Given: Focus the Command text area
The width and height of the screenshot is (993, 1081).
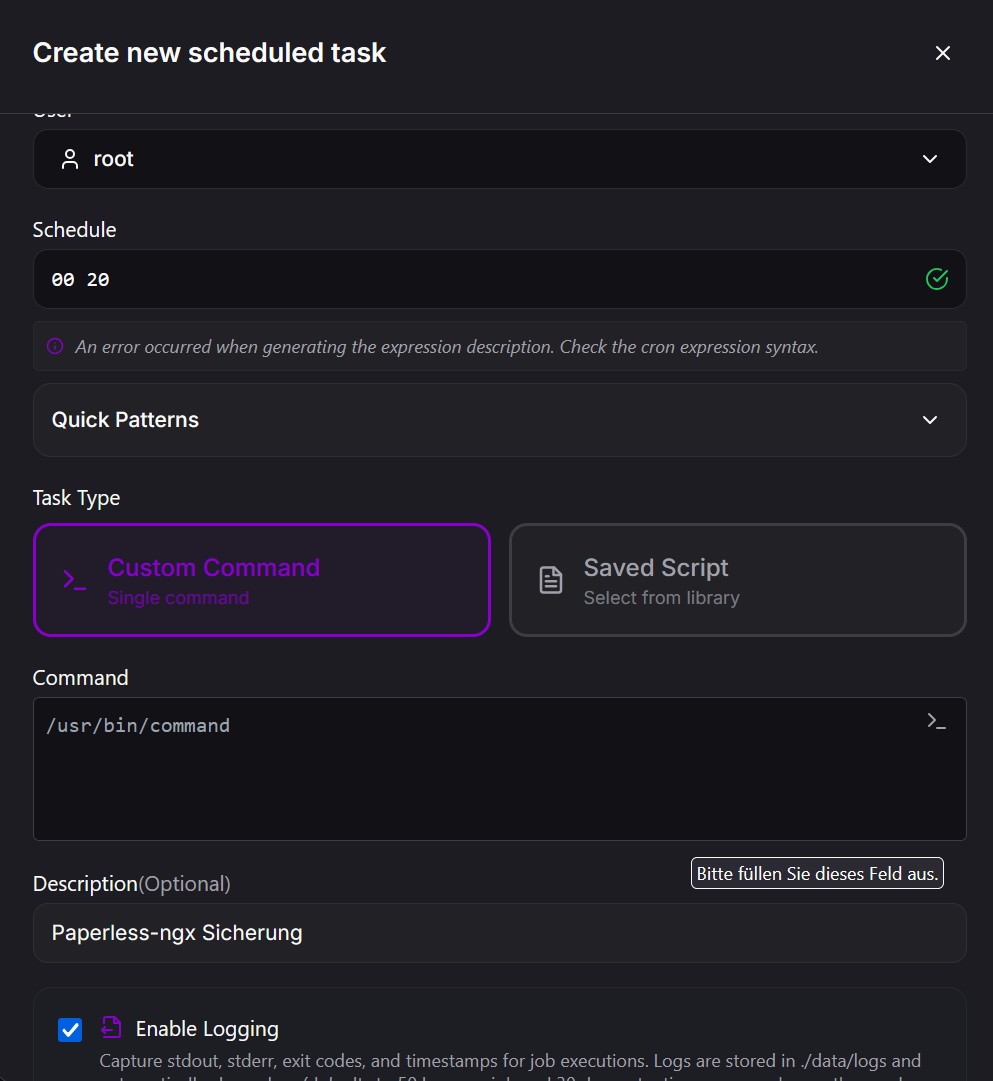Looking at the screenshot, I should click(480, 780).
